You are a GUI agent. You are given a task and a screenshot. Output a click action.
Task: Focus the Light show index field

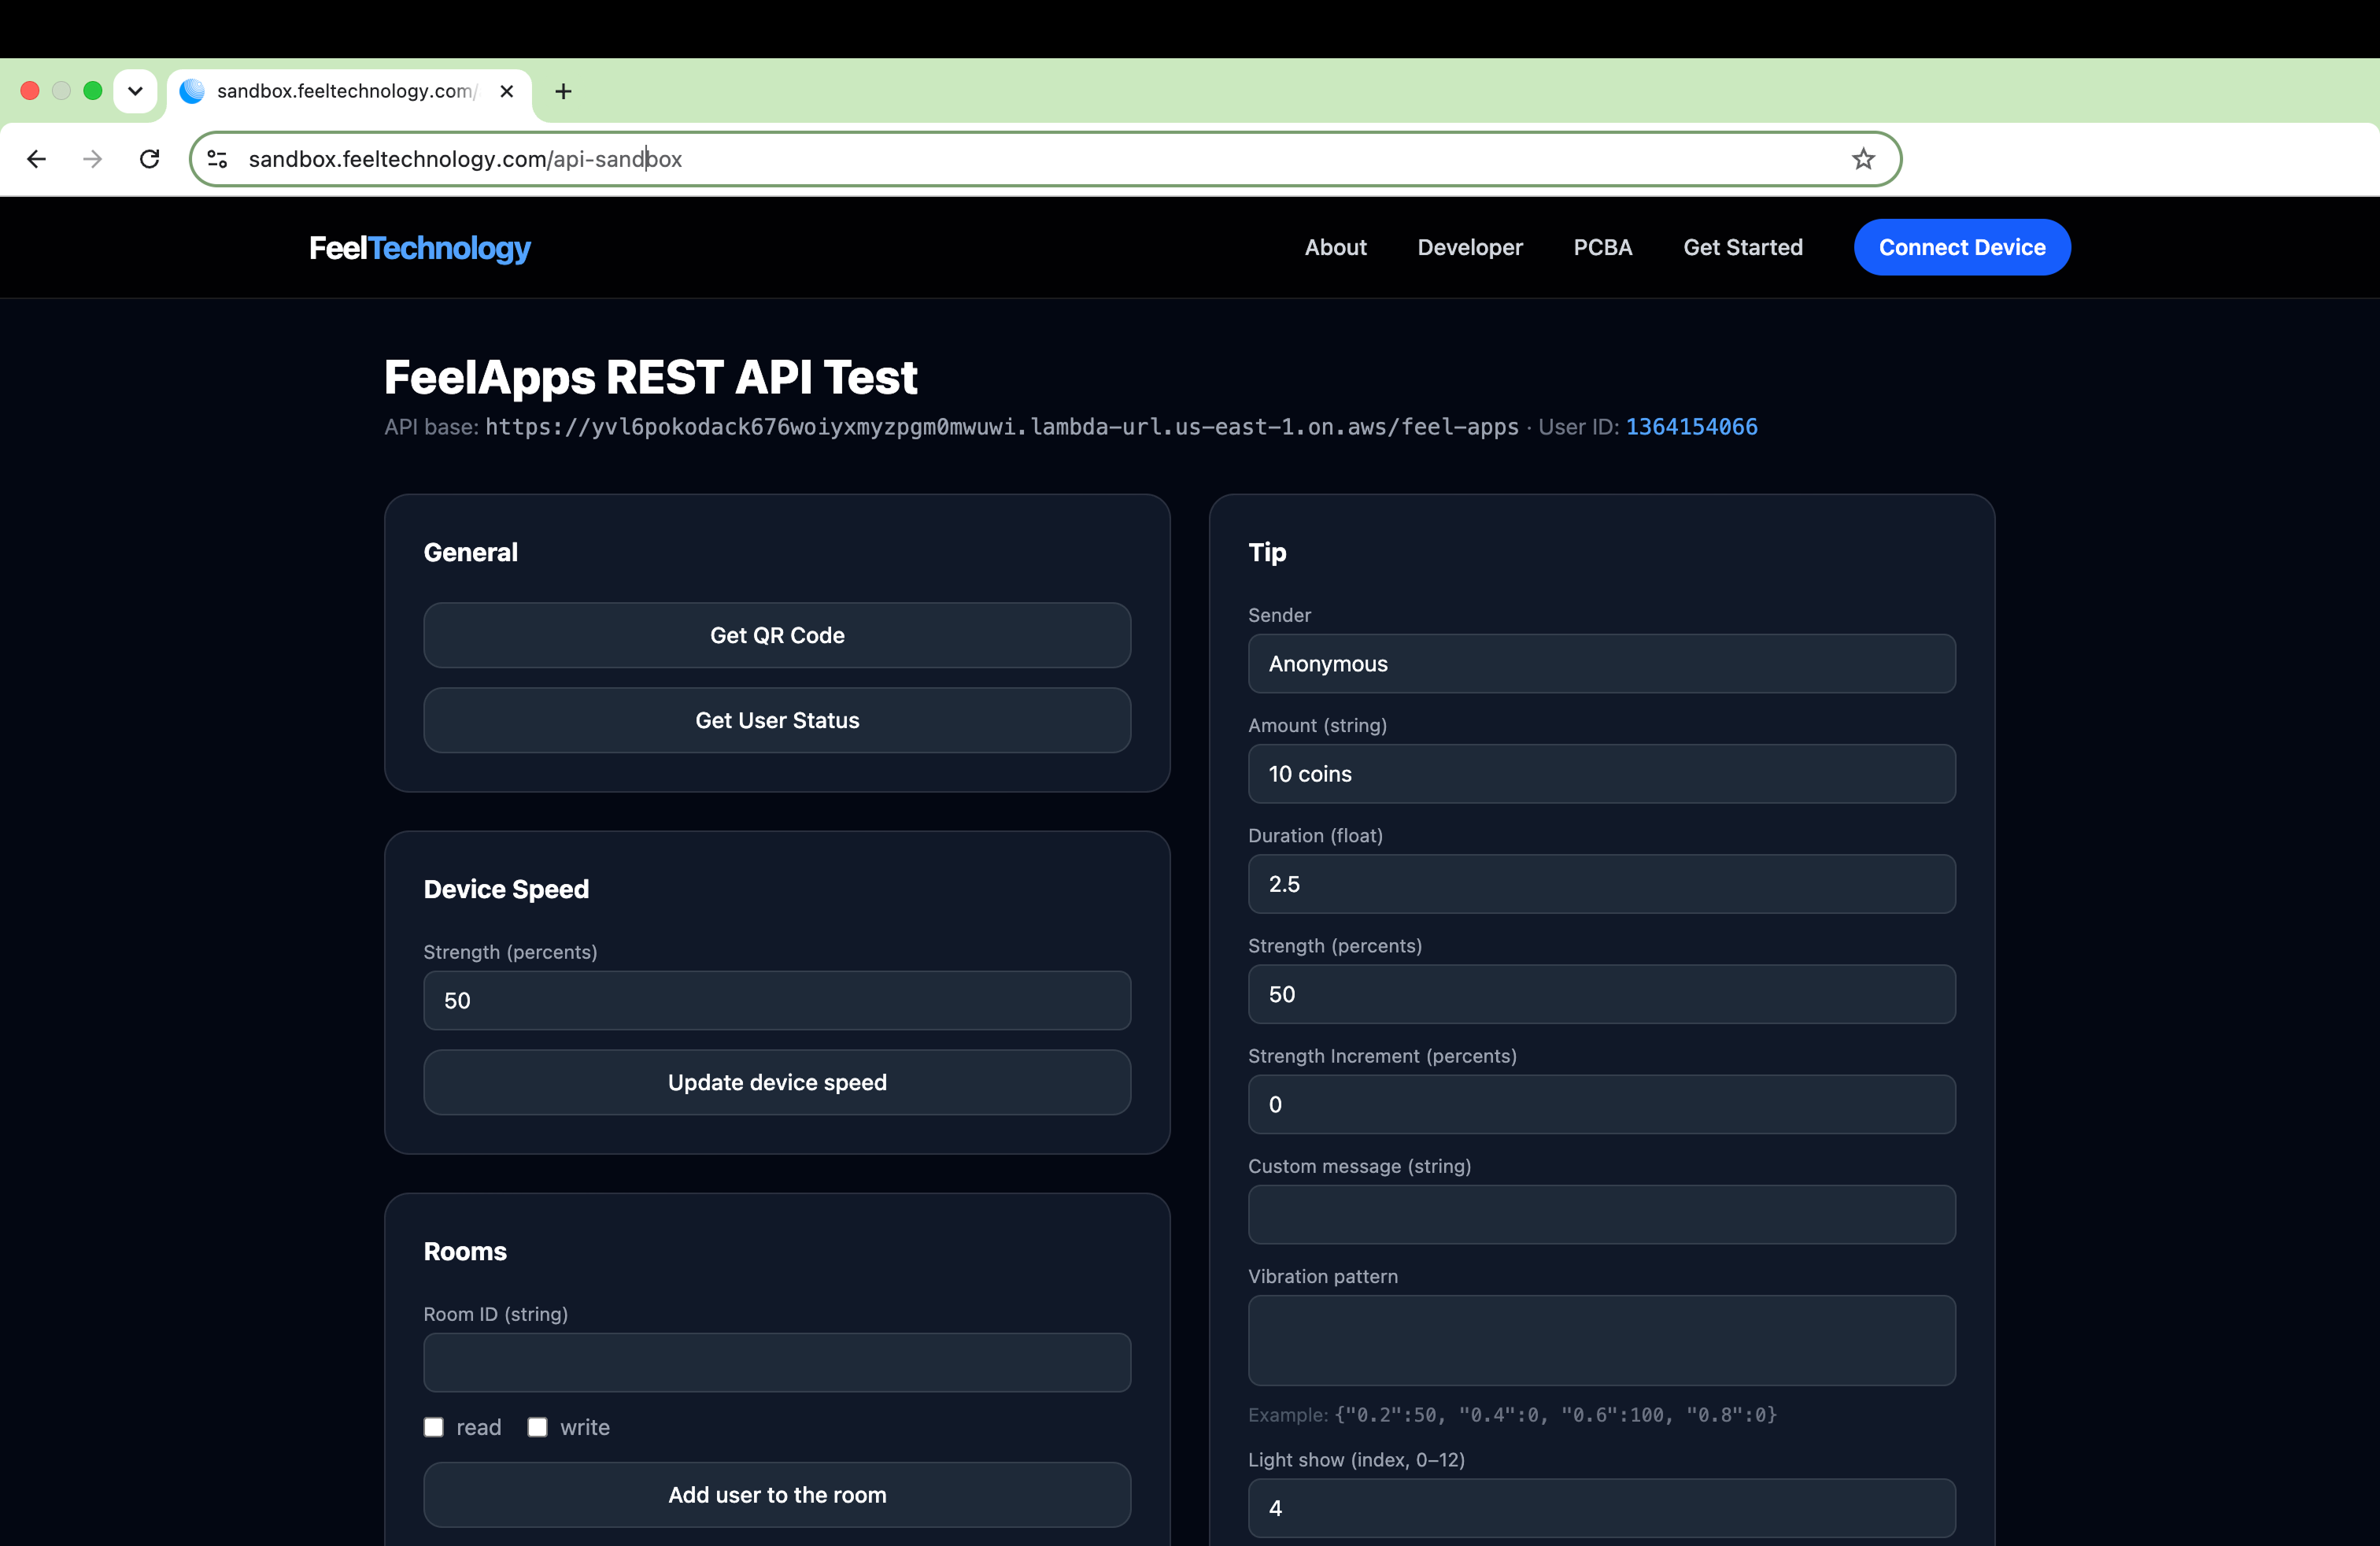tap(1601, 1508)
